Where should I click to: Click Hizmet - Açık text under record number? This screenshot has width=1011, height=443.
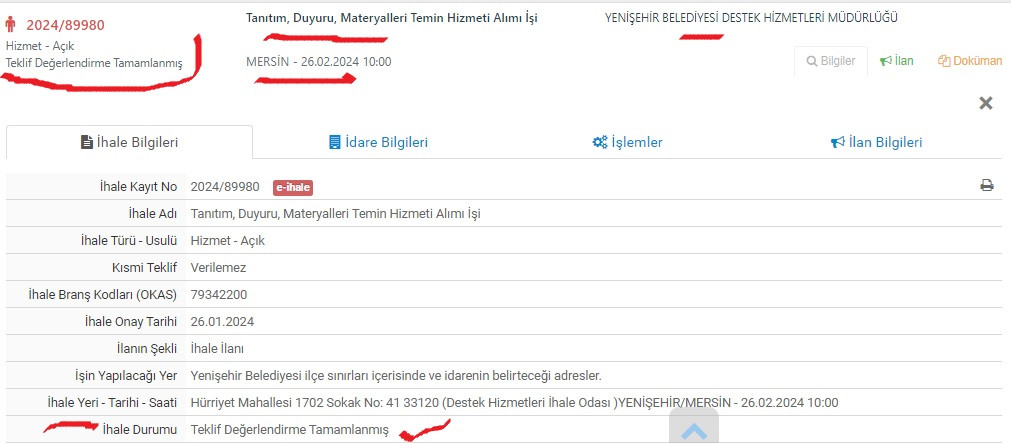(40, 46)
